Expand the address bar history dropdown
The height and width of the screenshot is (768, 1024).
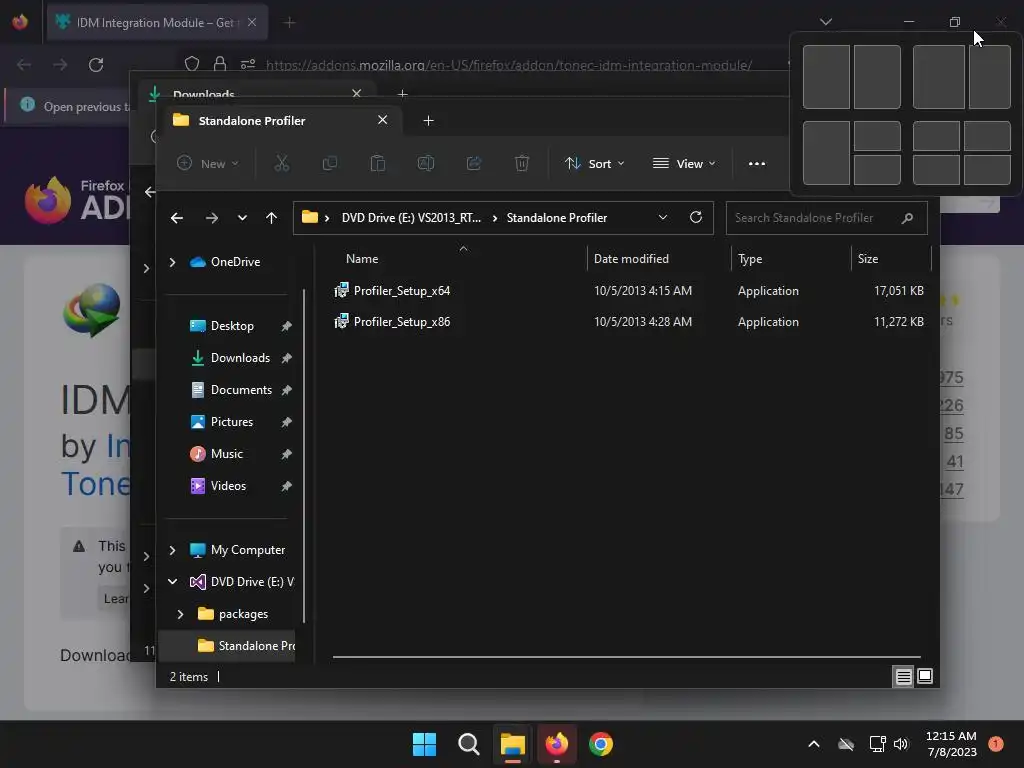663,217
